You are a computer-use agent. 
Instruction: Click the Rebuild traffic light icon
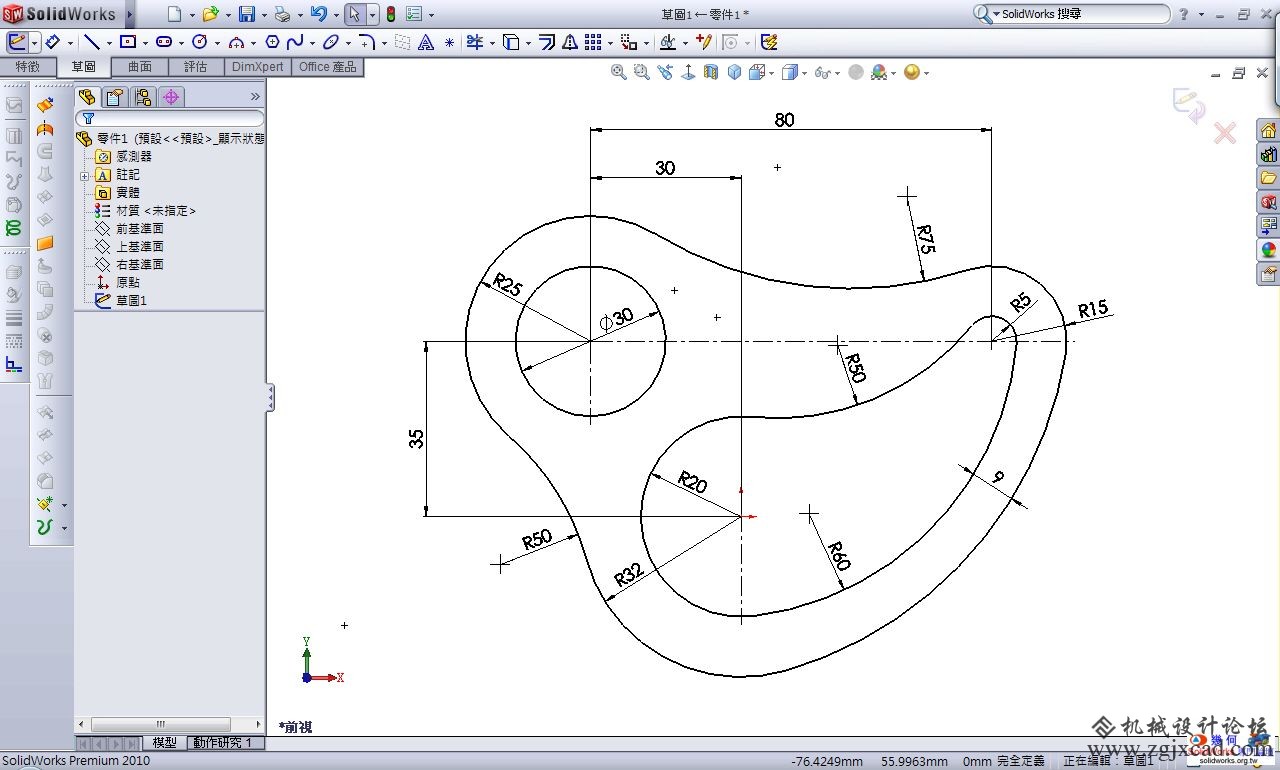(x=390, y=14)
